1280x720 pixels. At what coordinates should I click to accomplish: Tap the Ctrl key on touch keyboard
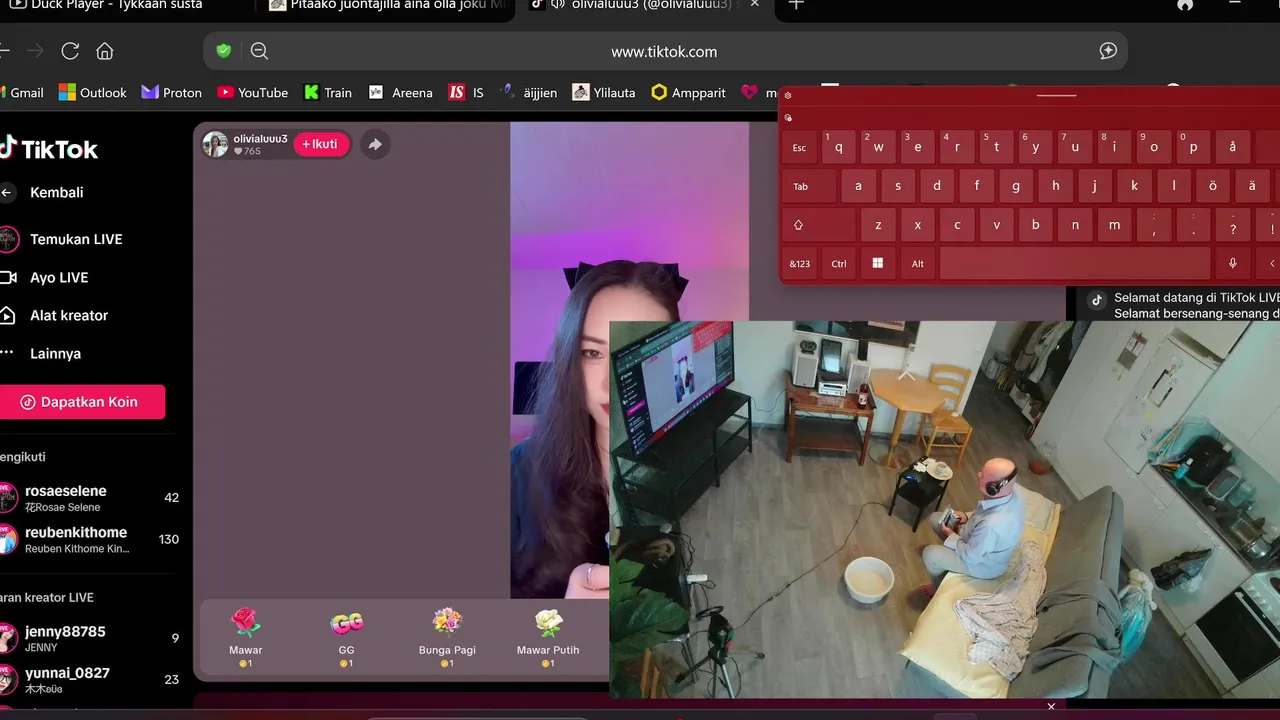[839, 264]
